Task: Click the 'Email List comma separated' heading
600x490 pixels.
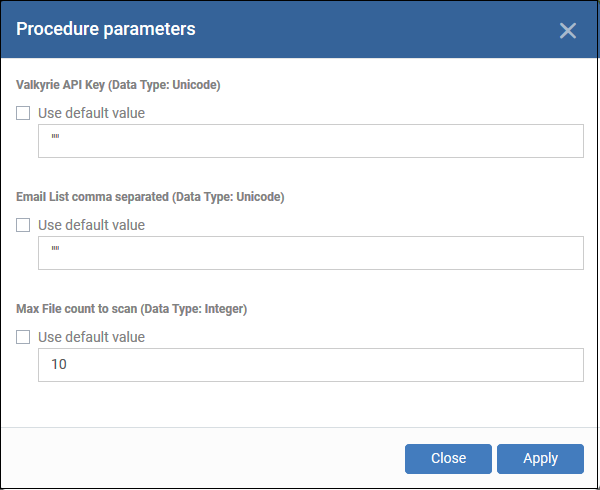Action: (x=92, y=197)
